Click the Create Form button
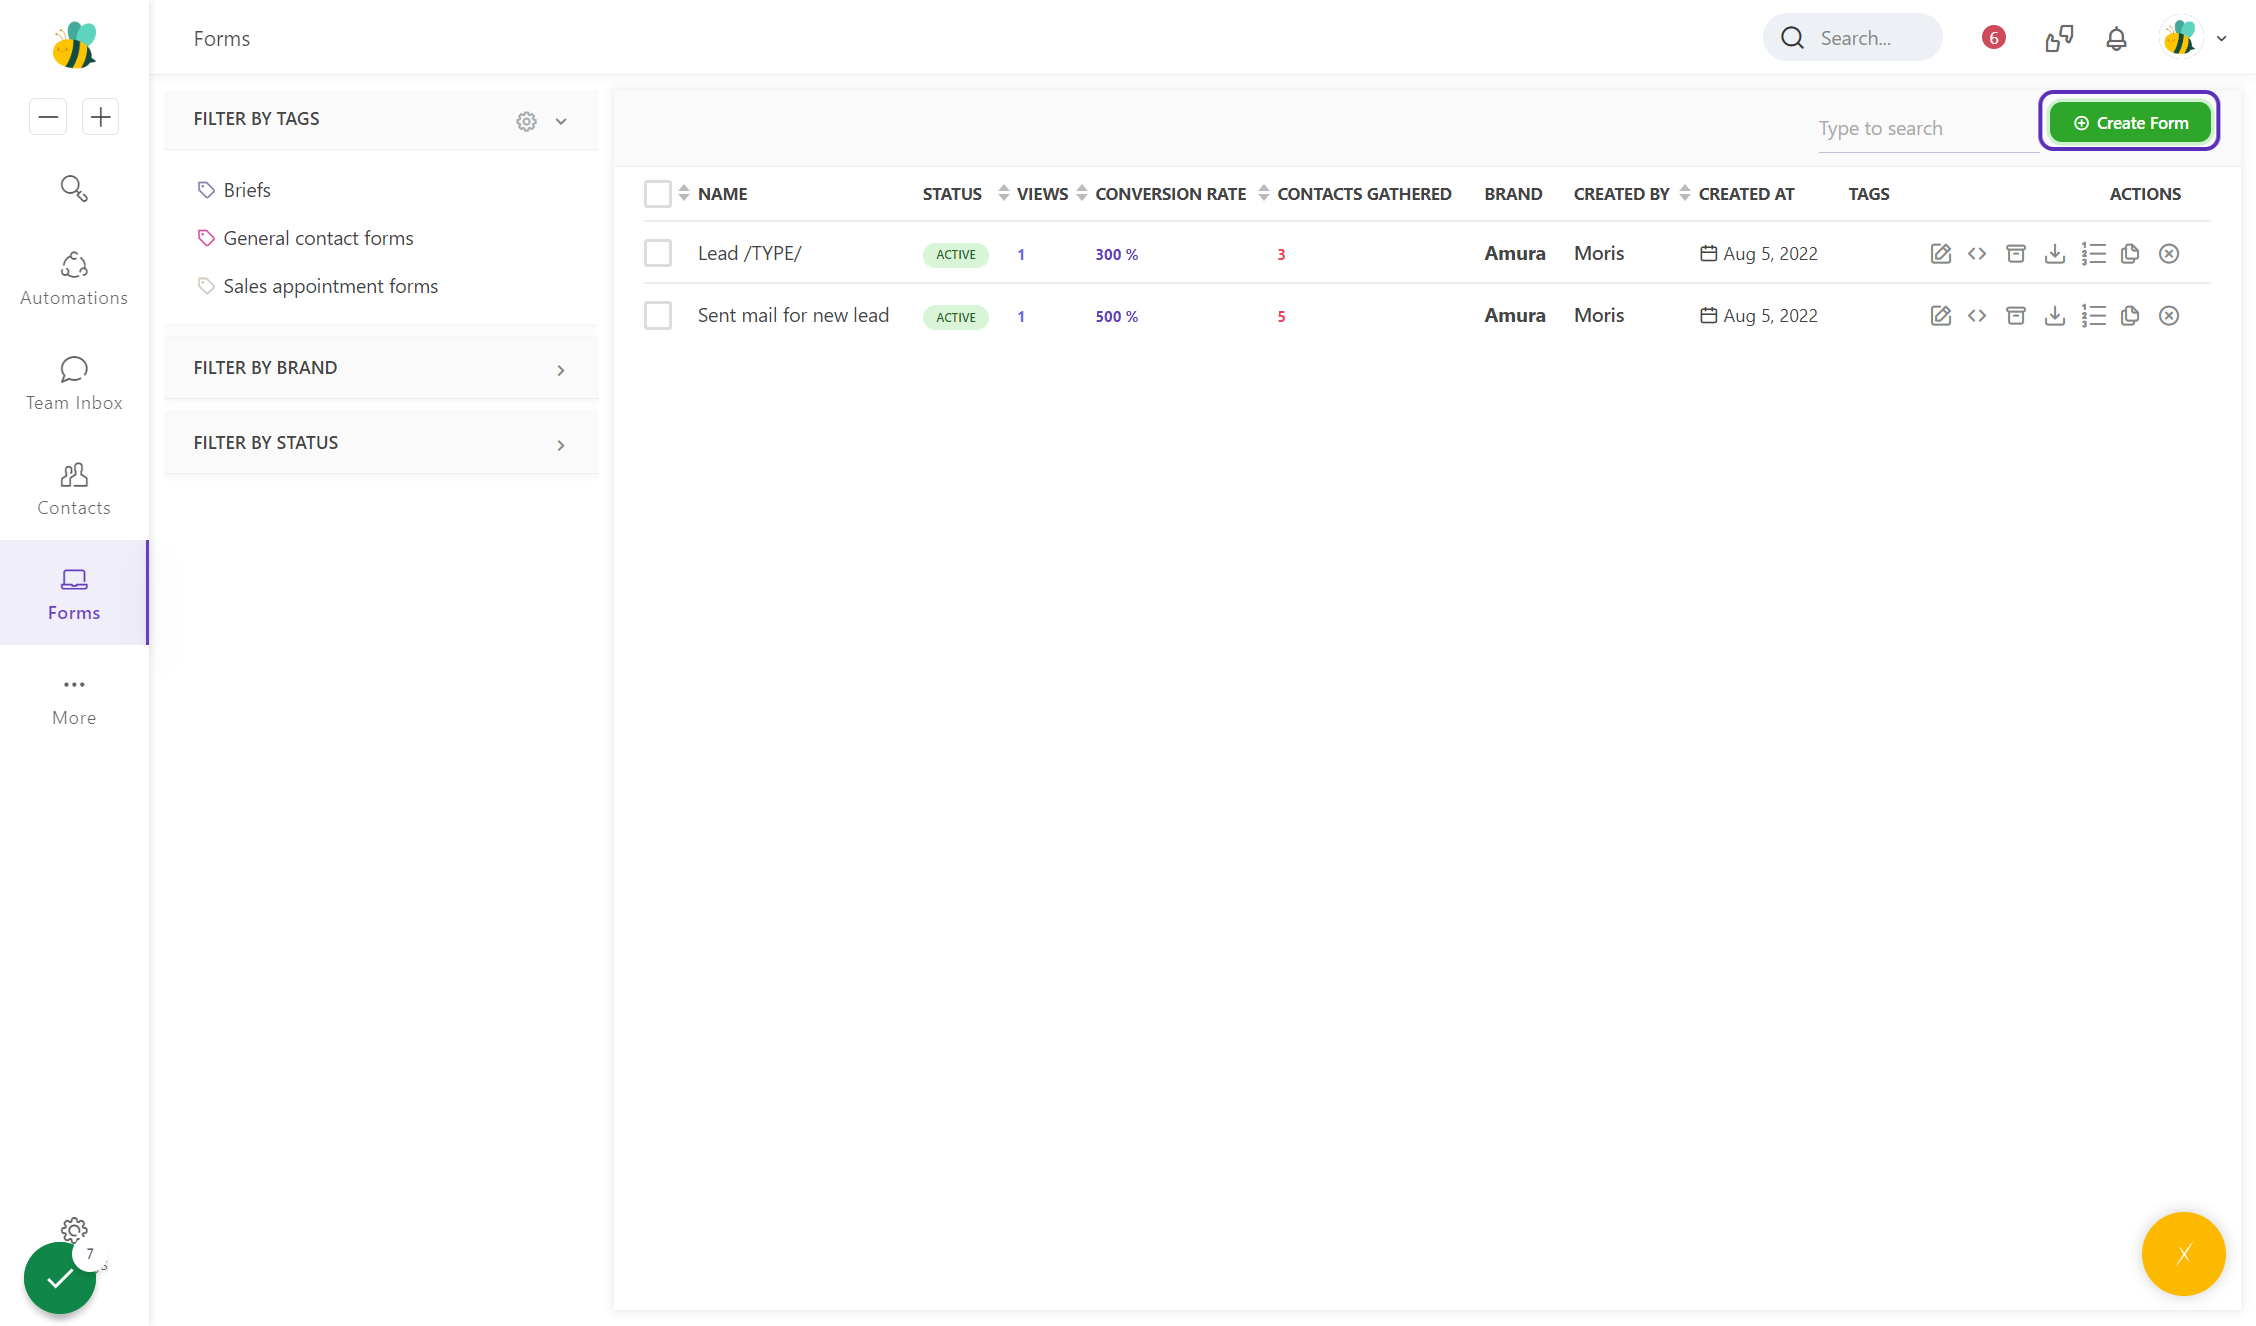2256x1326 pixels. point(2130,123)
